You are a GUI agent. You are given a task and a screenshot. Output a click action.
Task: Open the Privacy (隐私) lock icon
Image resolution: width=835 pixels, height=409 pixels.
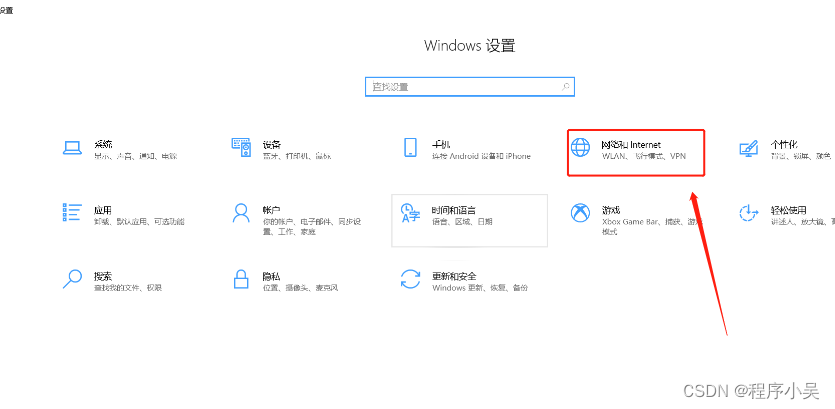pyautogui.click(x=241, y=279)
